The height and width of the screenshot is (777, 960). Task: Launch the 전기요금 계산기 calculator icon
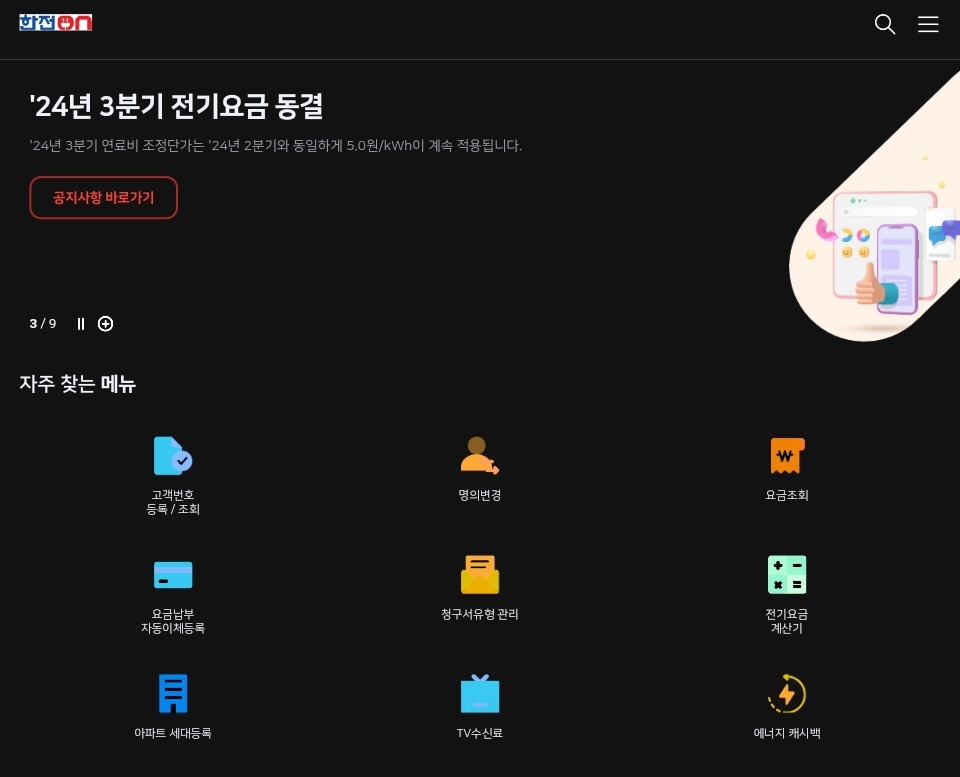click(787, 574)
